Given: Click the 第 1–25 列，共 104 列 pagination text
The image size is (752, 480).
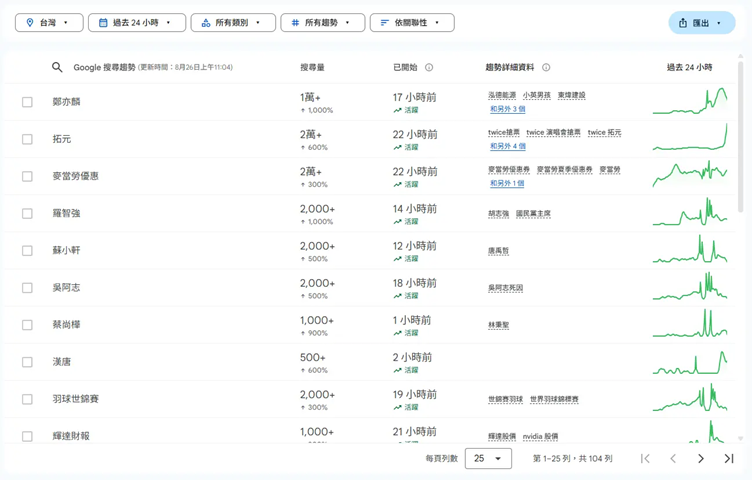Looking at the screenshot, I should click(x=573, y=459).
